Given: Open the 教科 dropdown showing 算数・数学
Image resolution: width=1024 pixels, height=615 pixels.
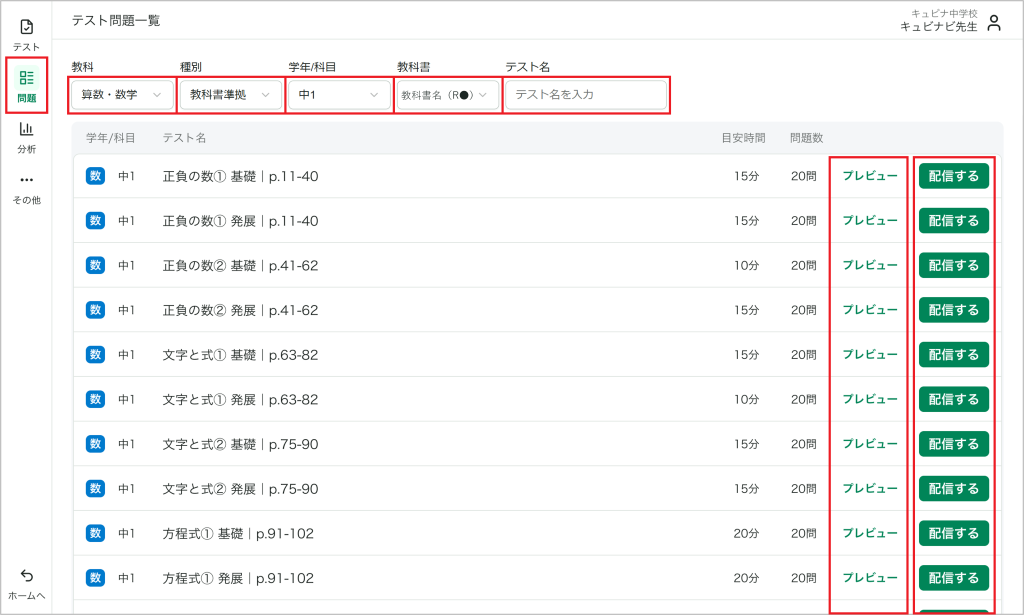Looking at the screenshot, I should coord(122,95).
